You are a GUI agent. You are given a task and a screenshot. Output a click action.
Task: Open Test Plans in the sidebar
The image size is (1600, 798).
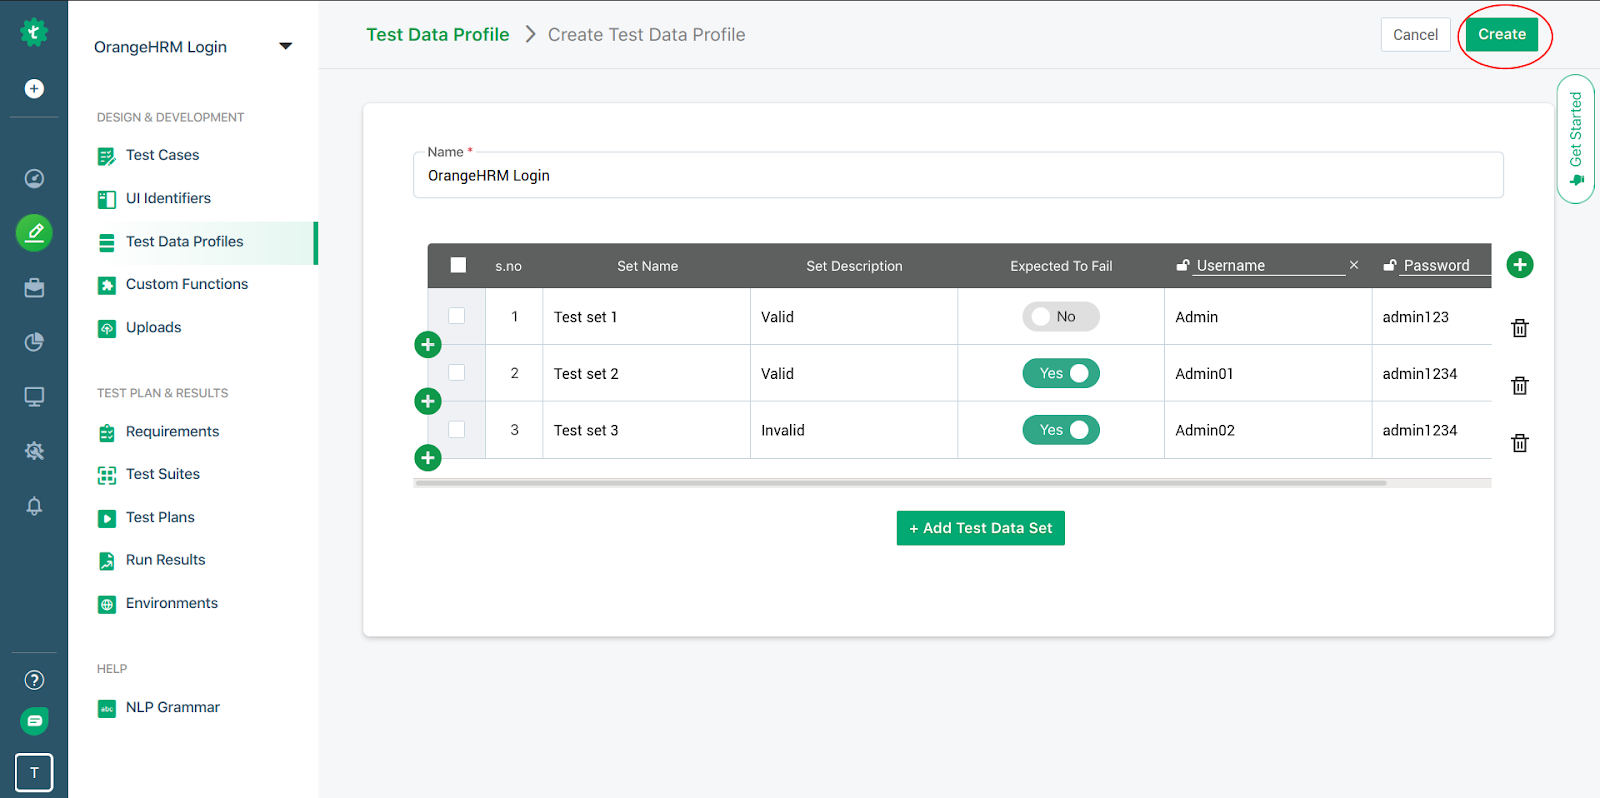[160, 517]
